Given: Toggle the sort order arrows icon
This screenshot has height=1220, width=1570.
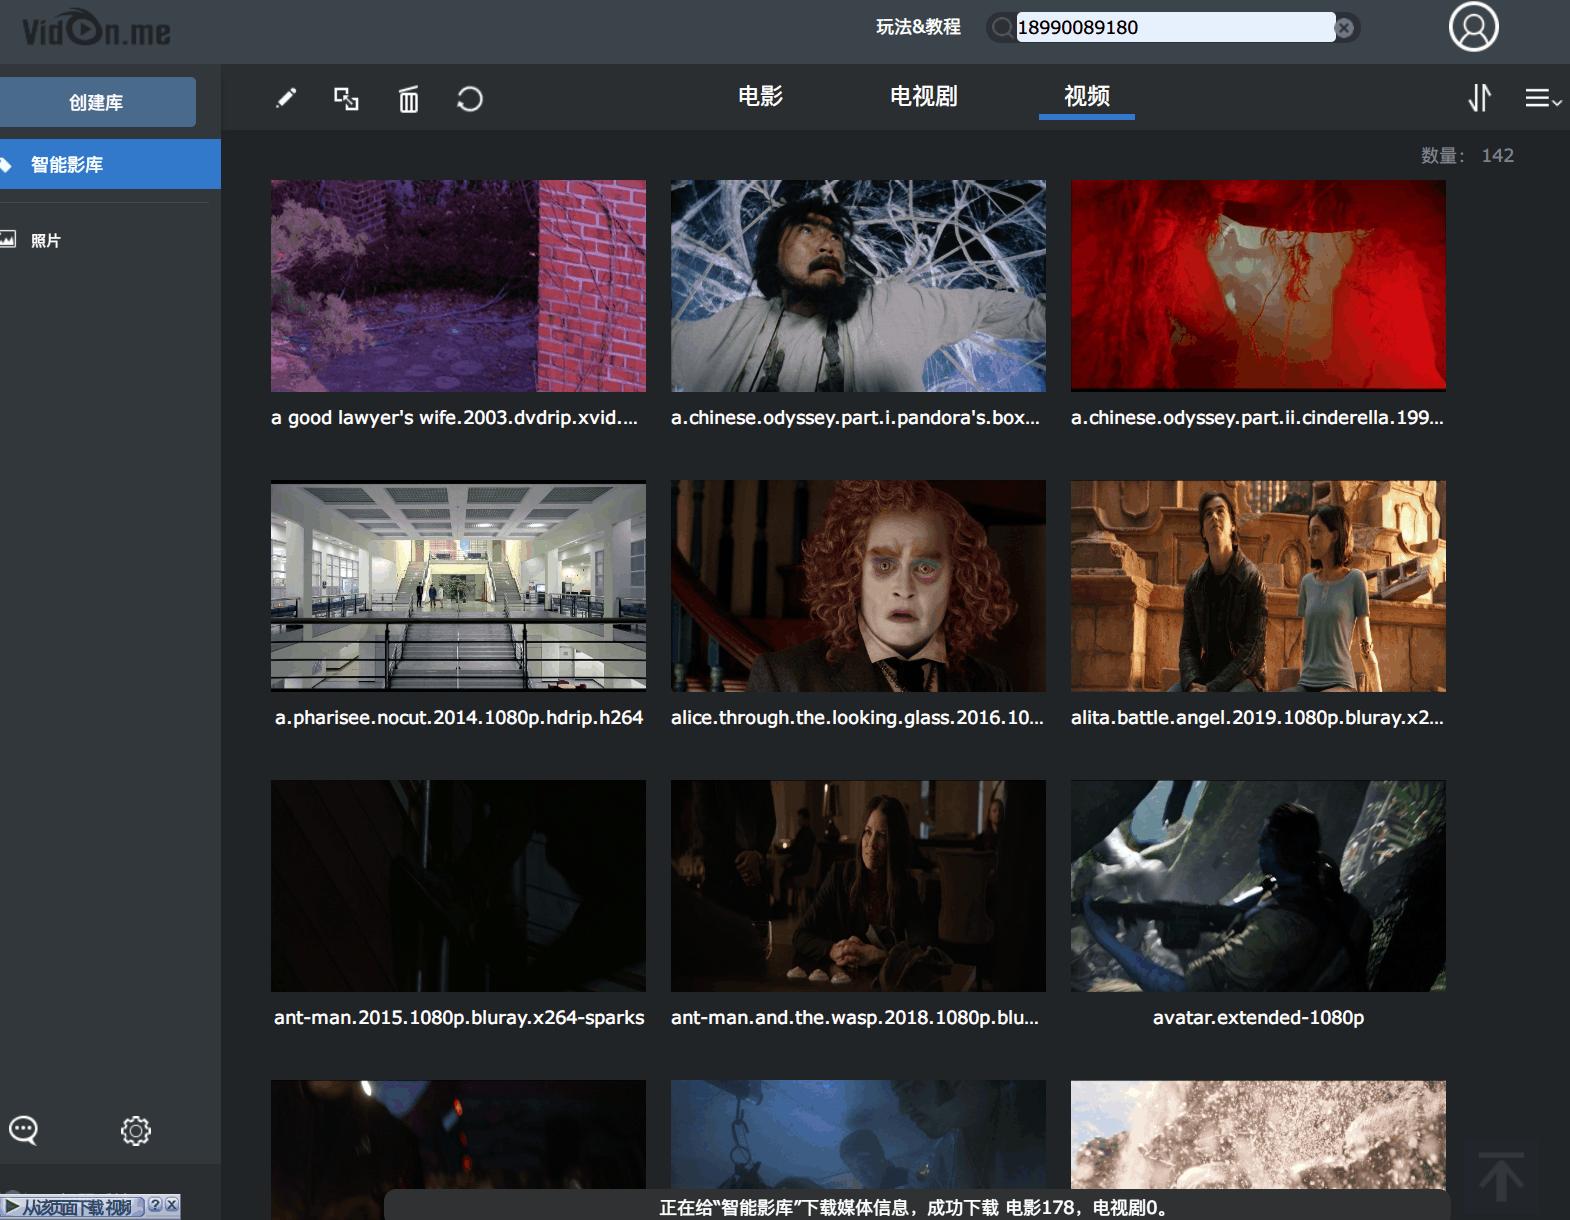Looking at the screenshot, I should tap(1479, 98).
